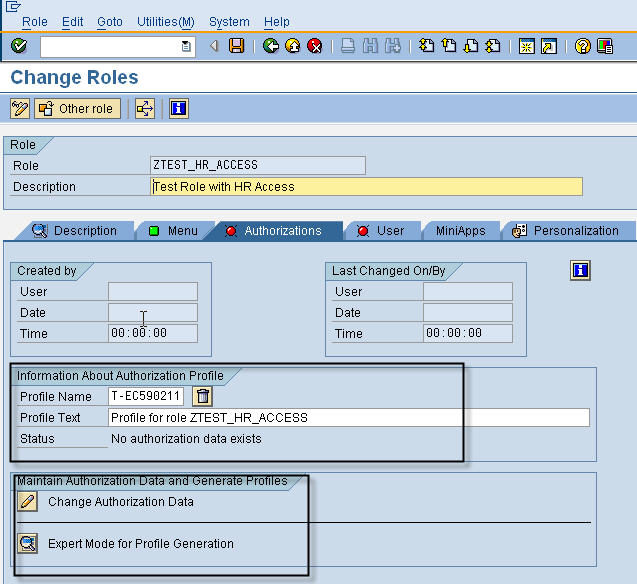This screenshot has height=584, width=637.
Task: Go to Next Page icon
Action: click(471, 46)
